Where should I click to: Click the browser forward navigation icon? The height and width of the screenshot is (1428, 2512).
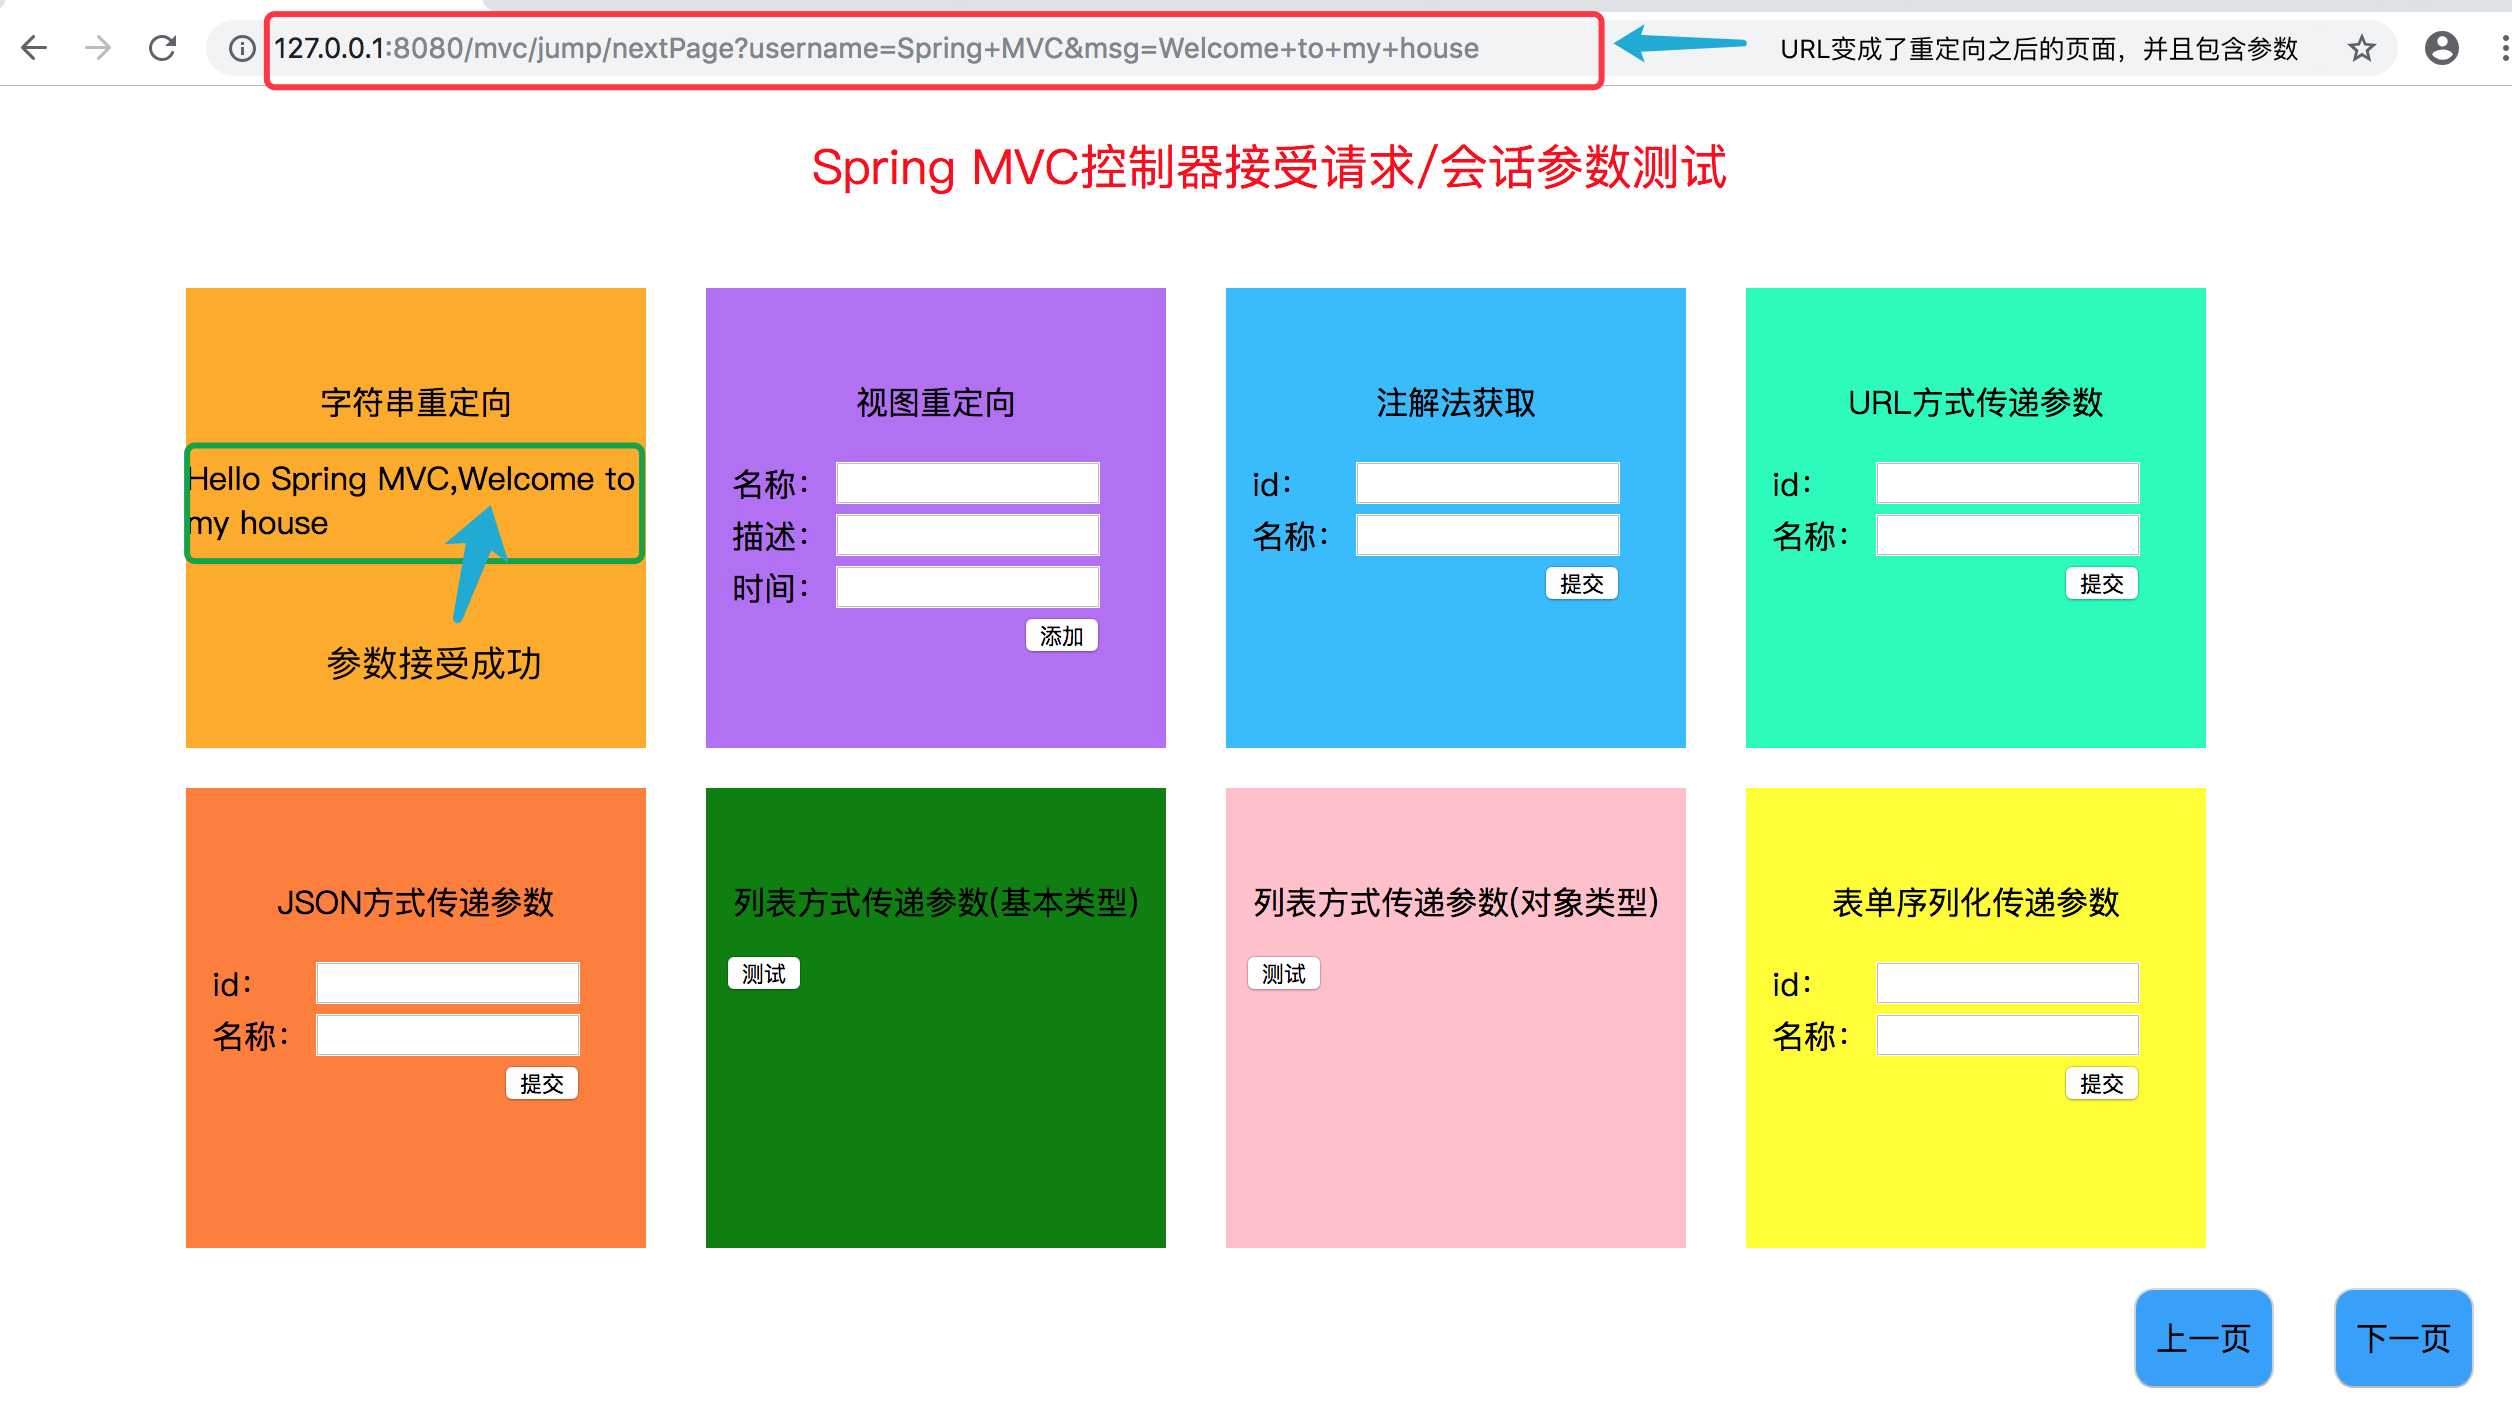tap(98, 47)
